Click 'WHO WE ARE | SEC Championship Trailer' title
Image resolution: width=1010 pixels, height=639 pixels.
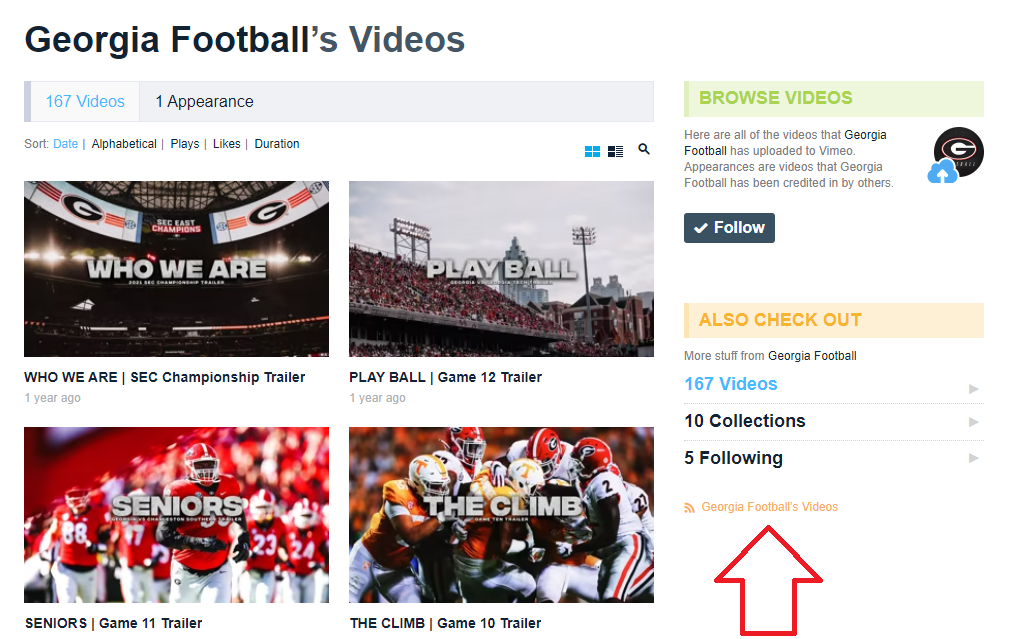(x=165, y=377)
